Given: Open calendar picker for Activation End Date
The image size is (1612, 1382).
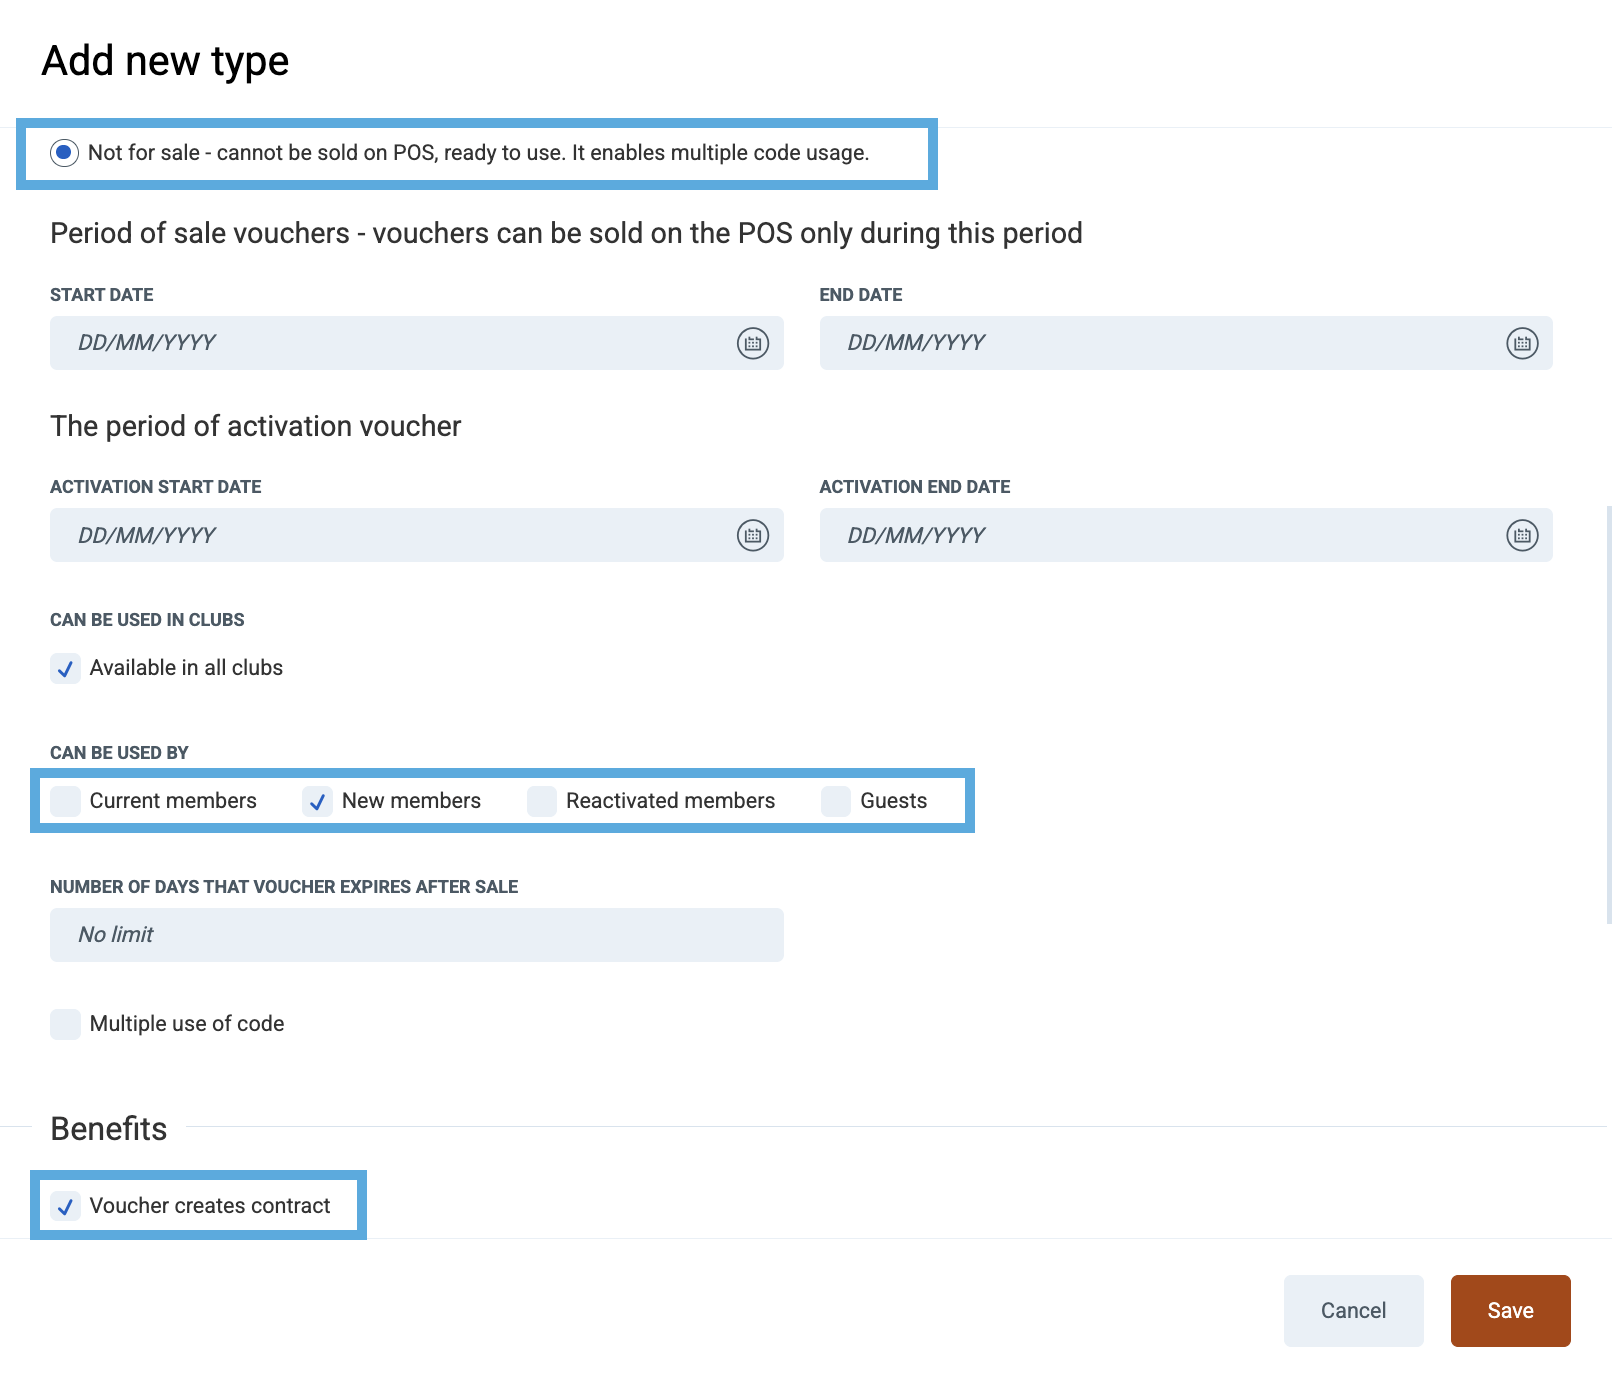Looking at the screenshot, I should tap(1522, 535).
